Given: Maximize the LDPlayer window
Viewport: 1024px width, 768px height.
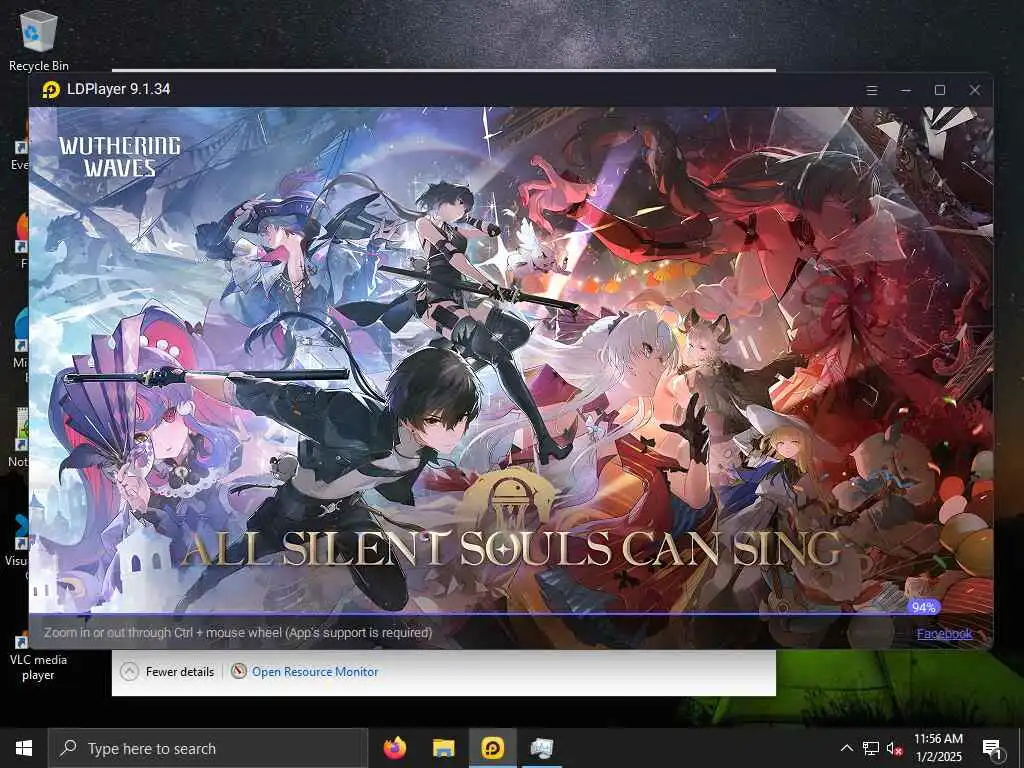Looking at the screenshot, I should 940,90.
